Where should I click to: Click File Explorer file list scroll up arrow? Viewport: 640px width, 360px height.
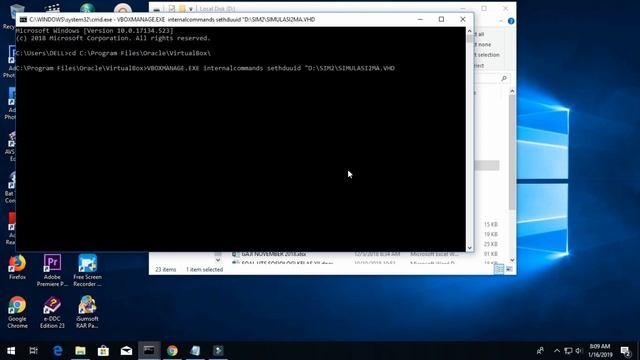[512, 91]
